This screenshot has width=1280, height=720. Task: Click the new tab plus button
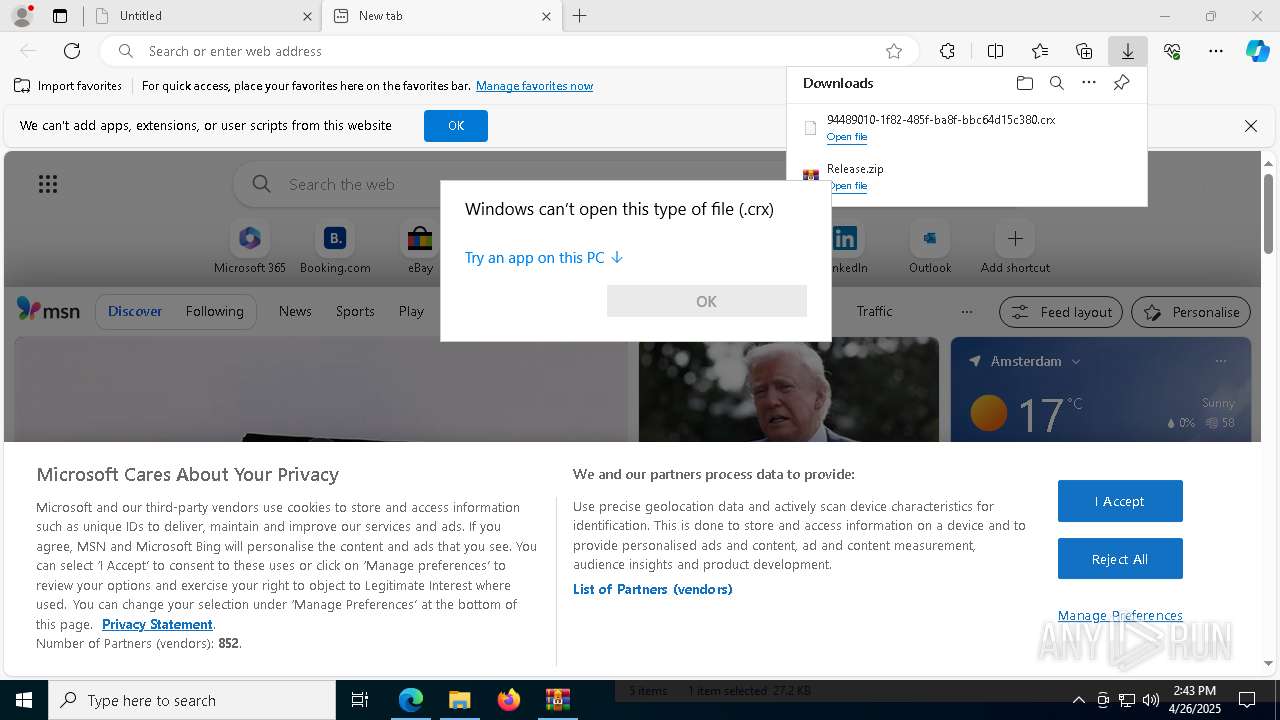tap(580, 16)
